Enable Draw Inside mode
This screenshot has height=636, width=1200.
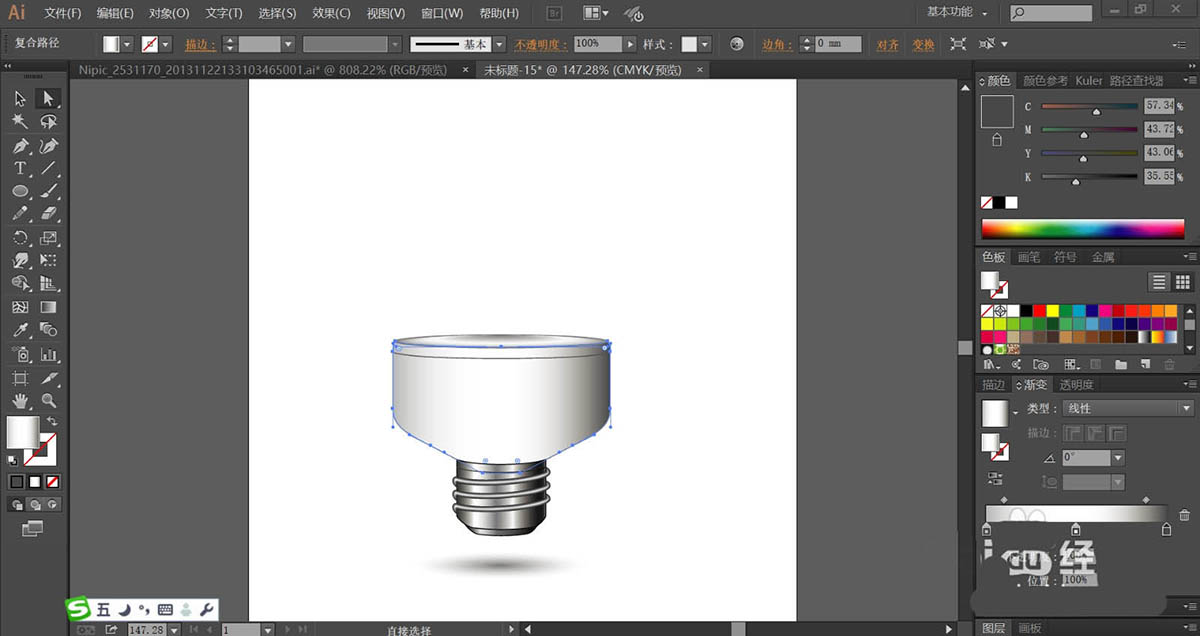53,504
